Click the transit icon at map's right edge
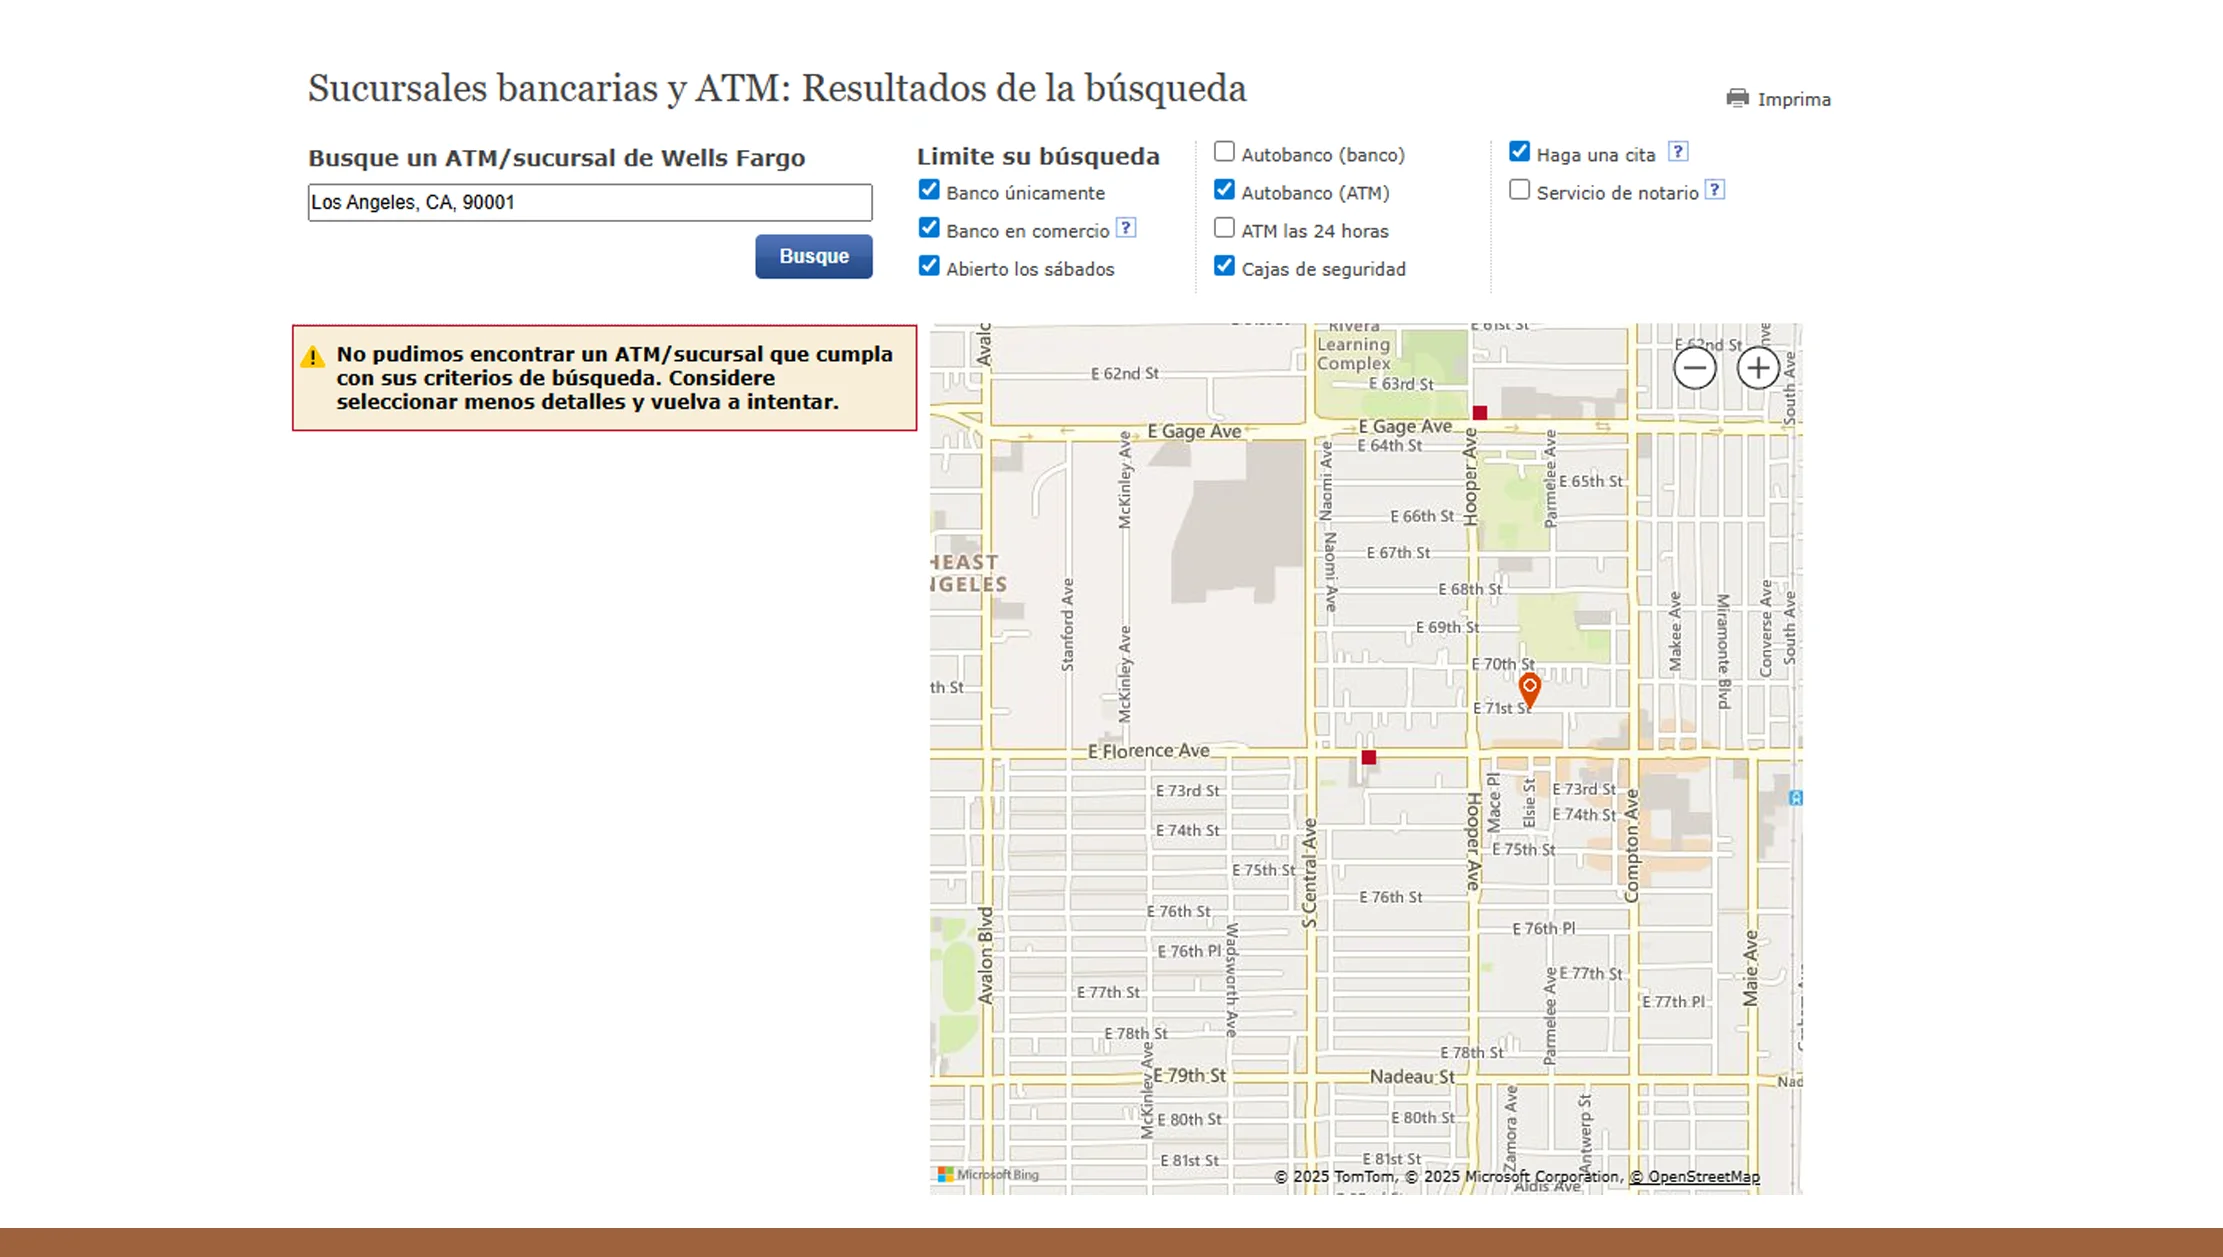Viewport: 2223px width, 1257px height. point(1796,798)
